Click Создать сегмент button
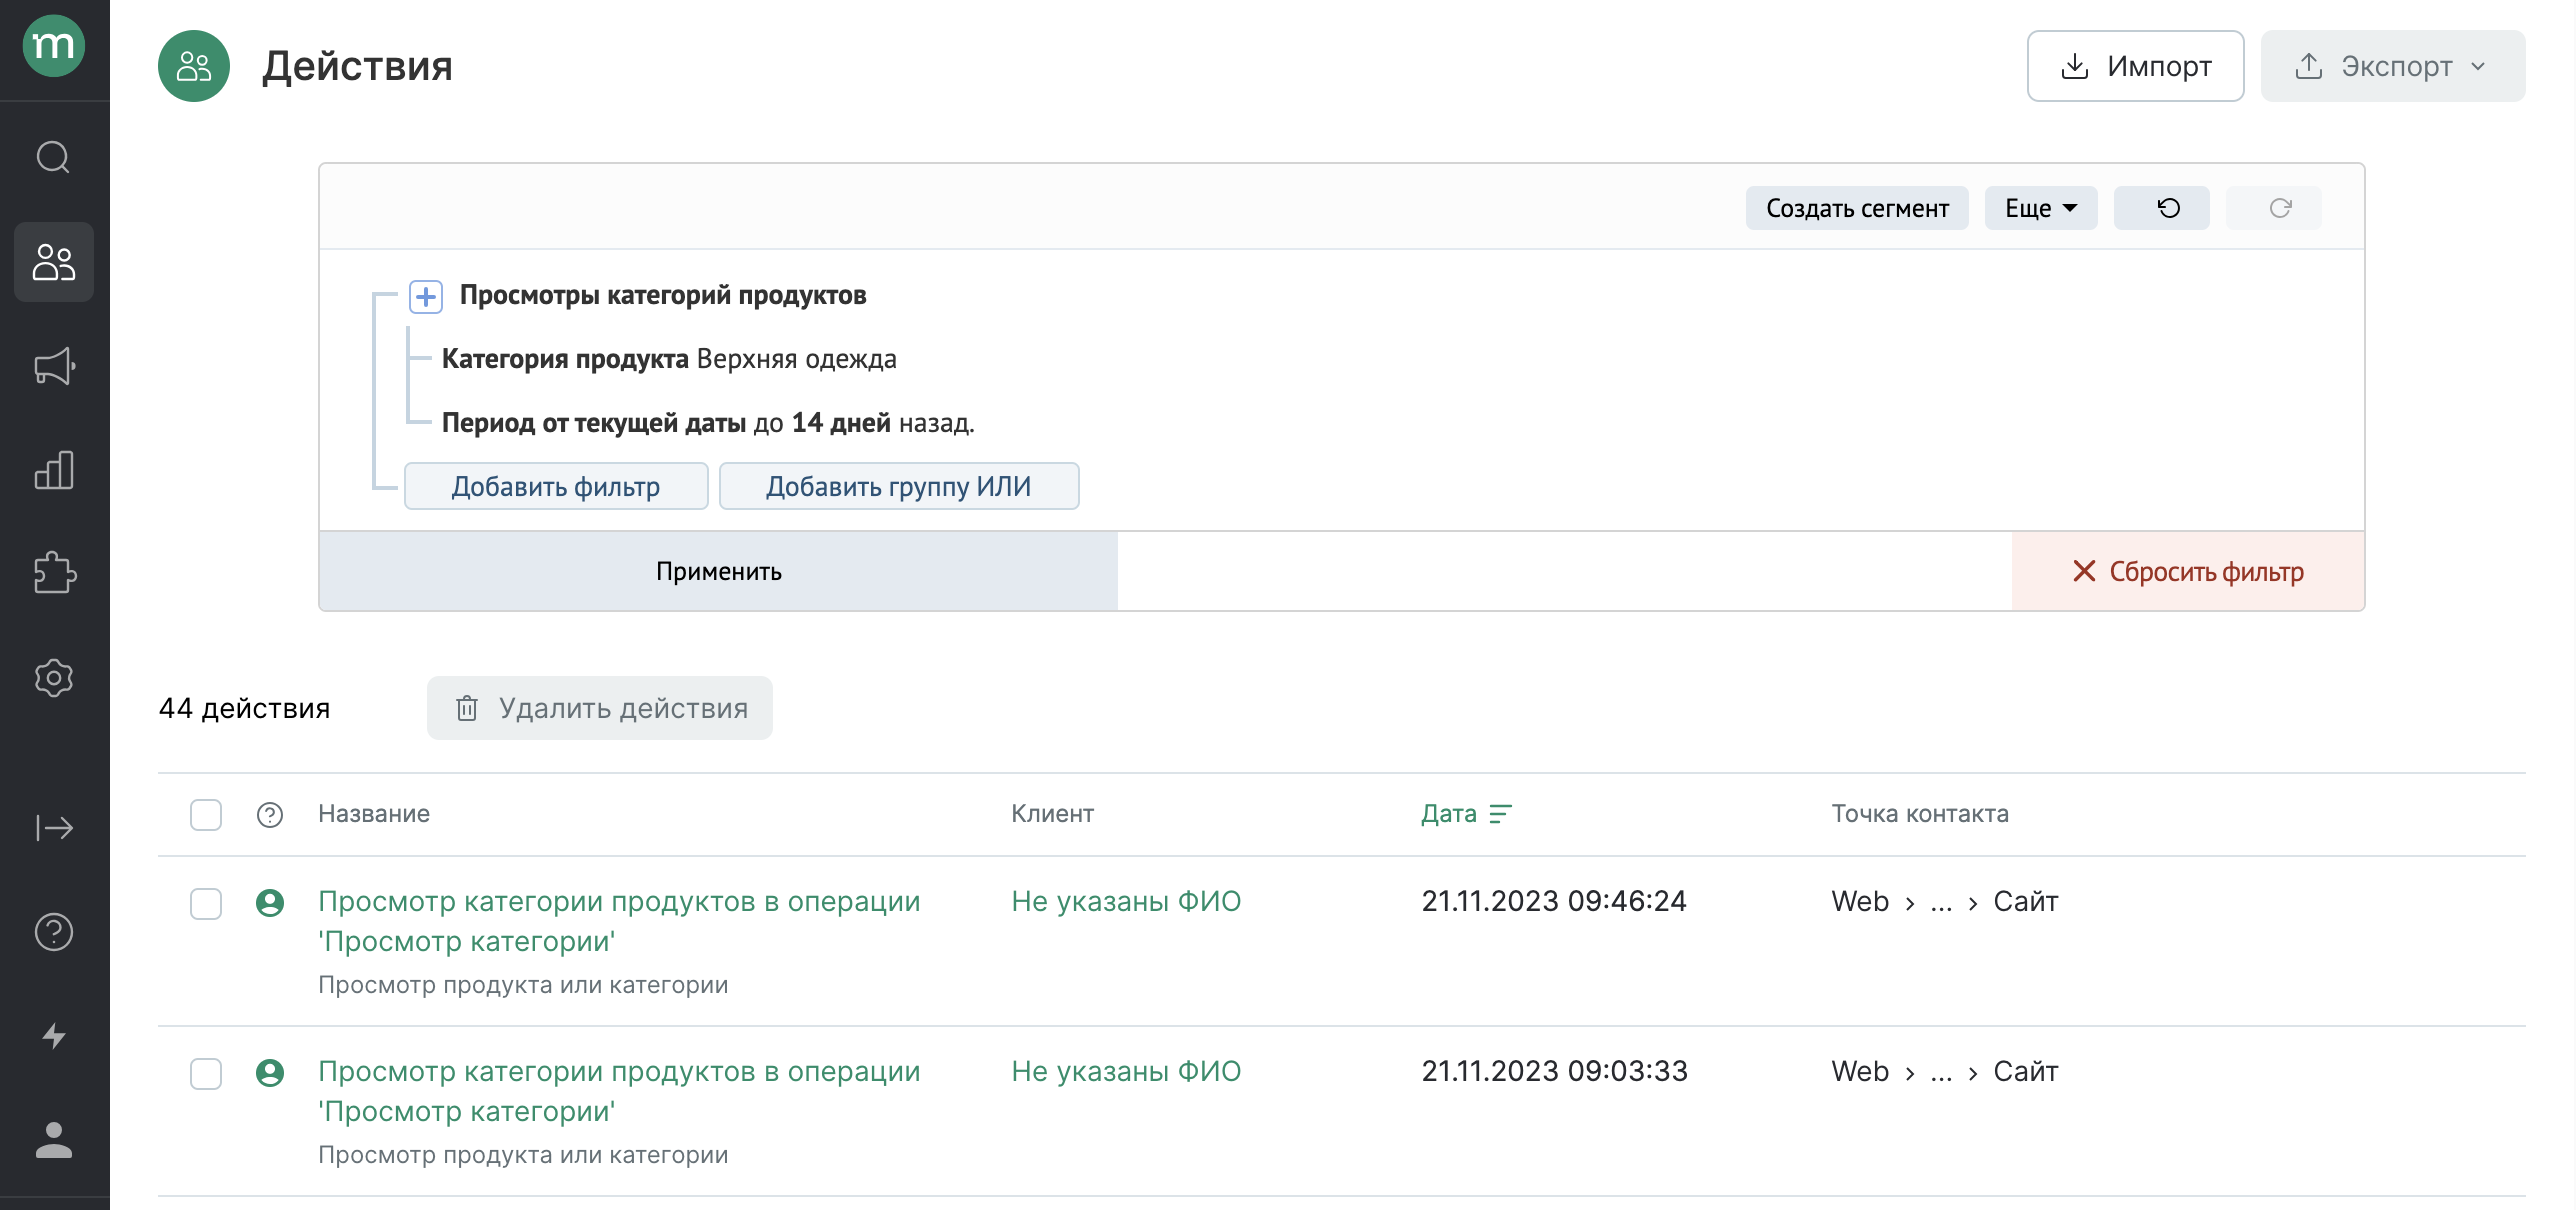The width and height of the screenshot is (2576, 1210). [x=1857, y=208]
